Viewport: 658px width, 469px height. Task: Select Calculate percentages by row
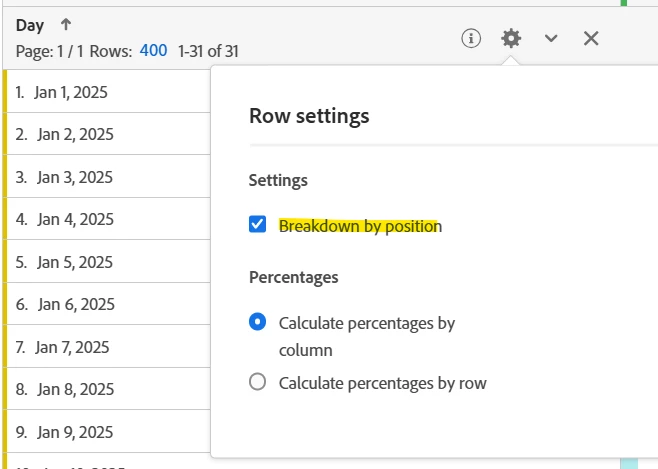(x=258, y=382)
